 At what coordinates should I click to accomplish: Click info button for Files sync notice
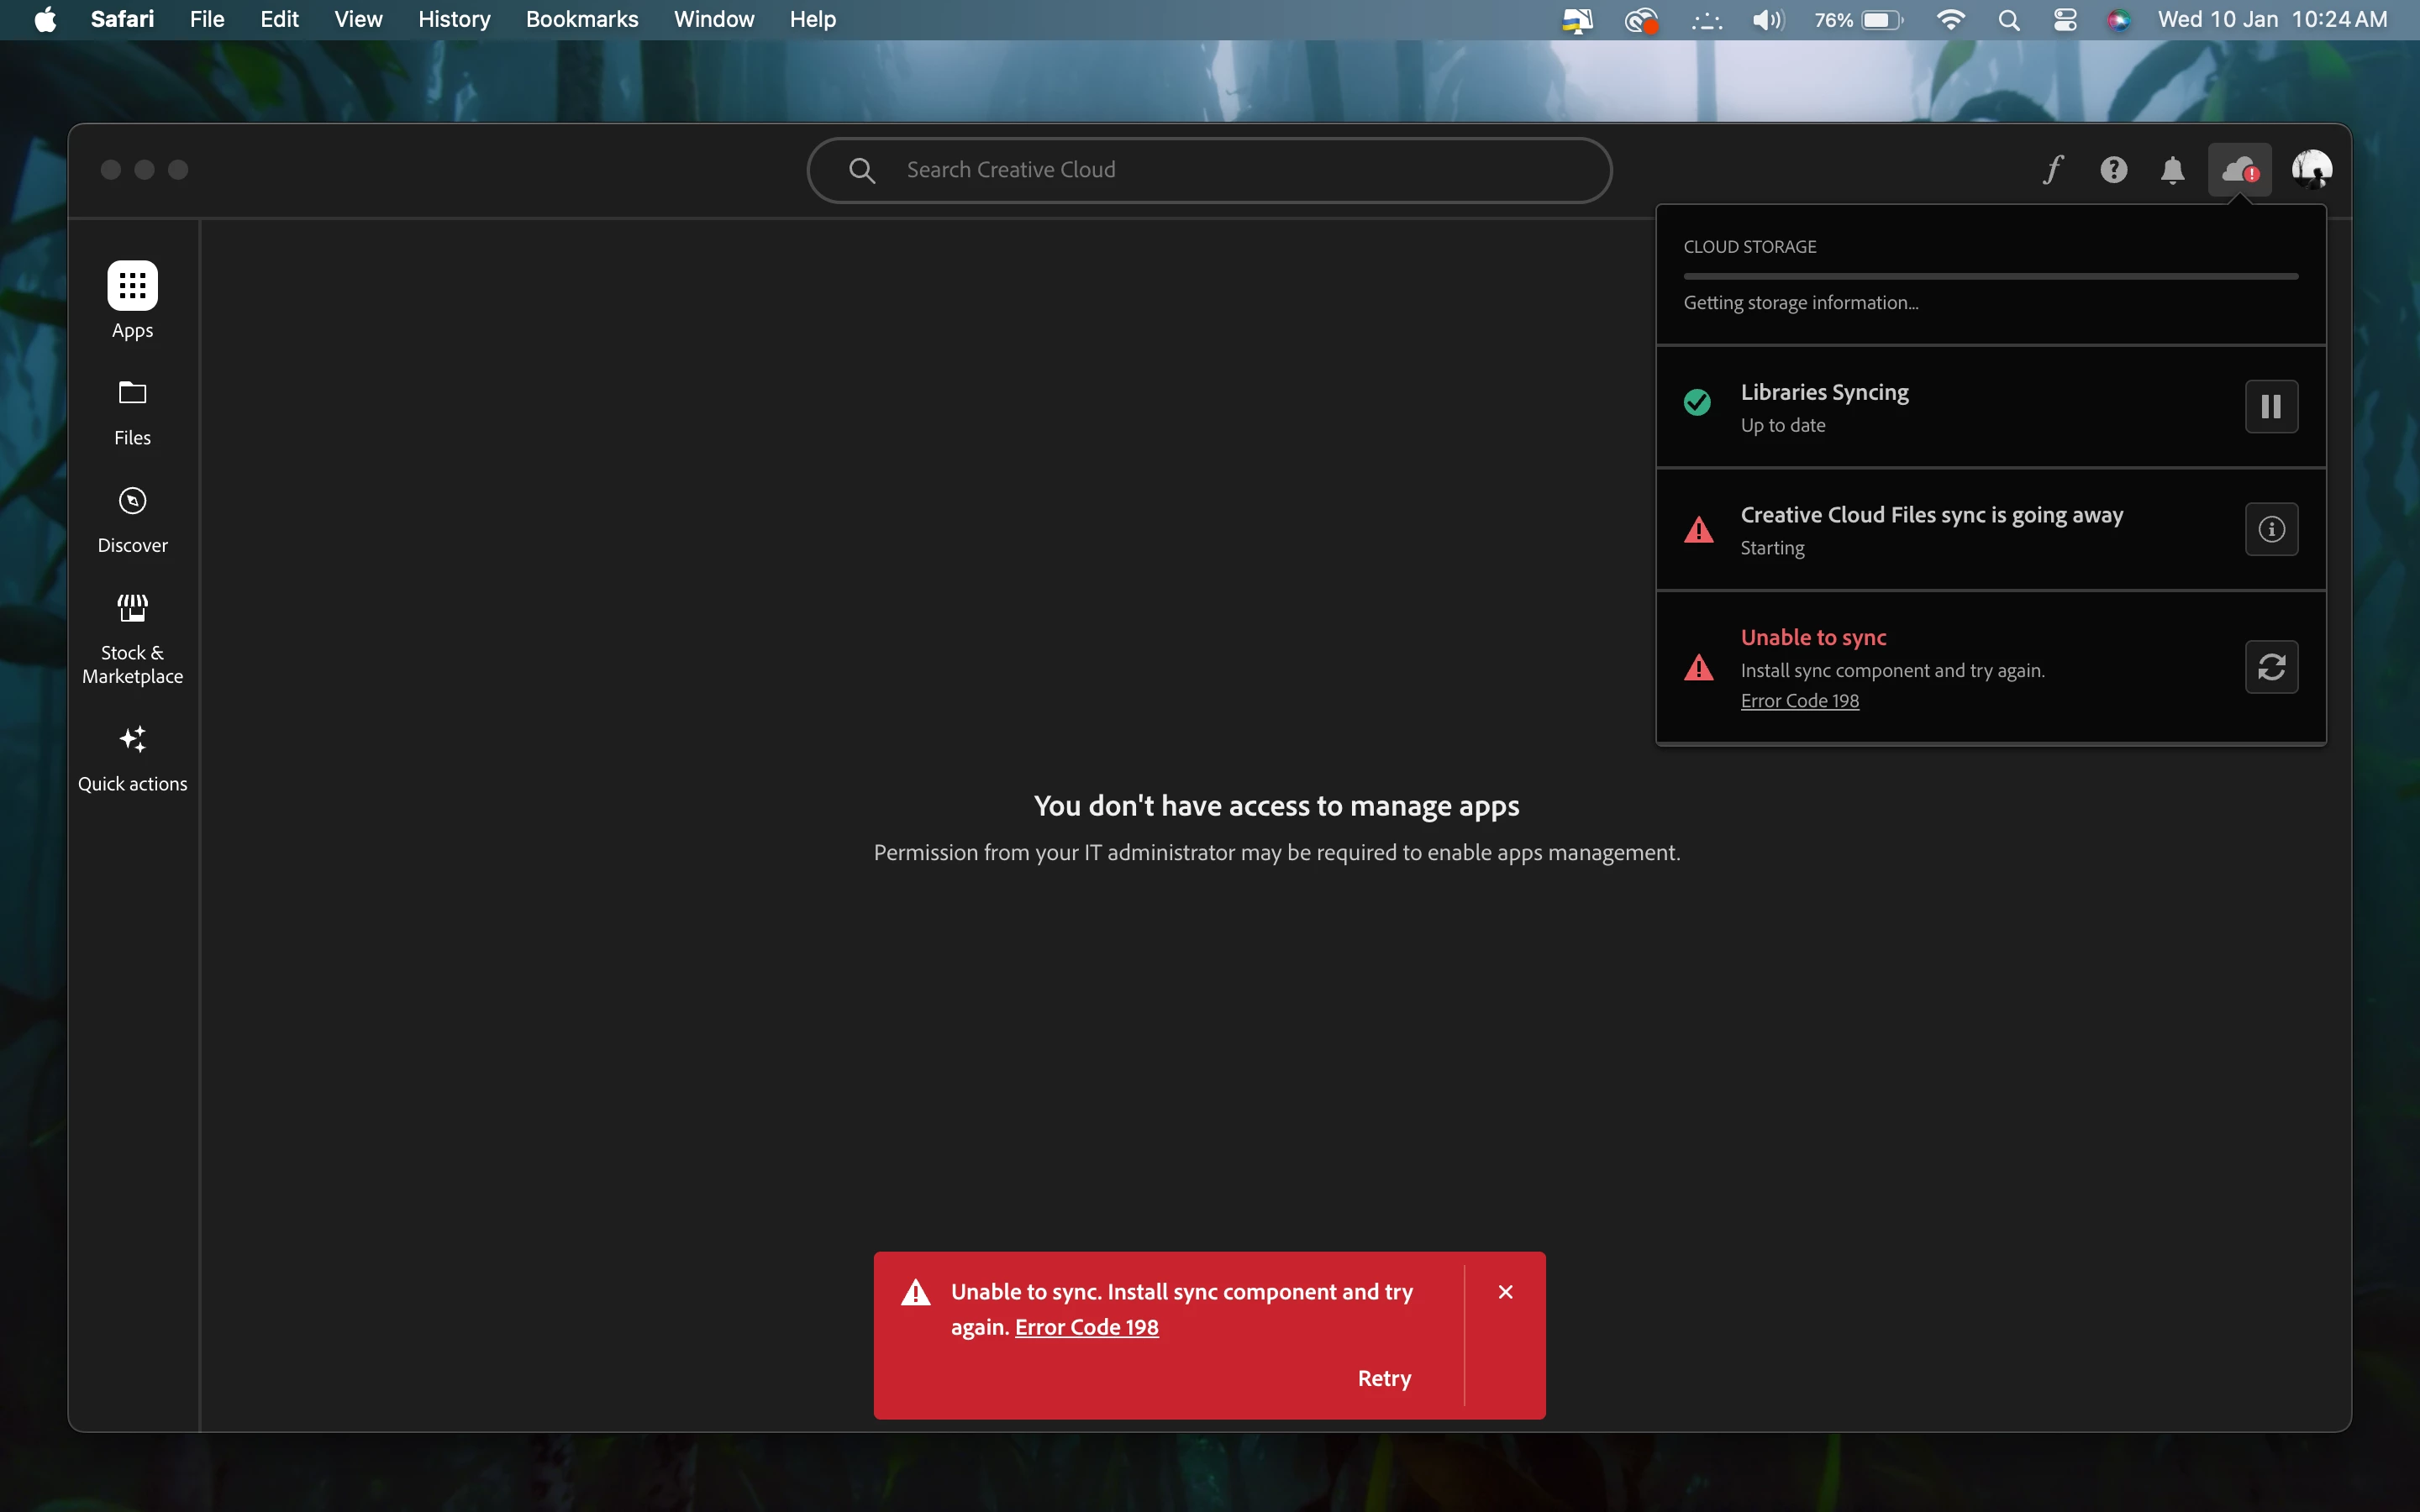(x=2271, y=529)
